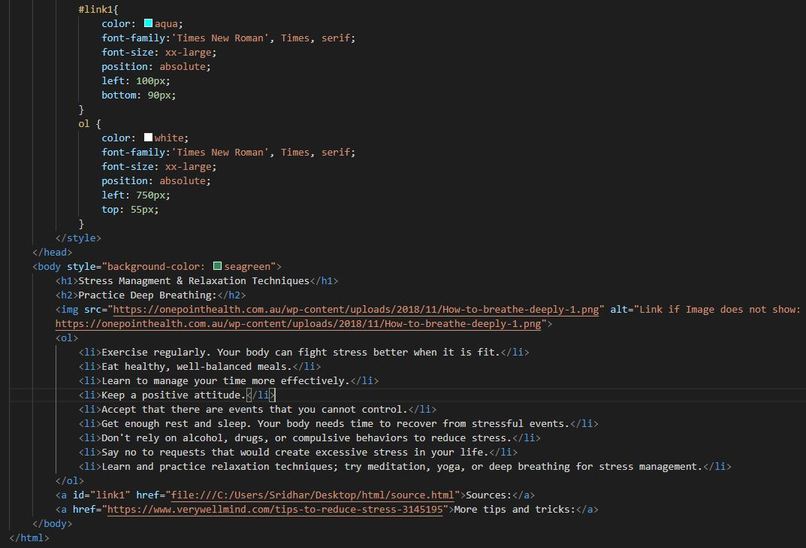The width and height of the screenshot is (806, 548).
Task: Click 'position: absolute;' in #link1 rule
Action: pos(156,66)
